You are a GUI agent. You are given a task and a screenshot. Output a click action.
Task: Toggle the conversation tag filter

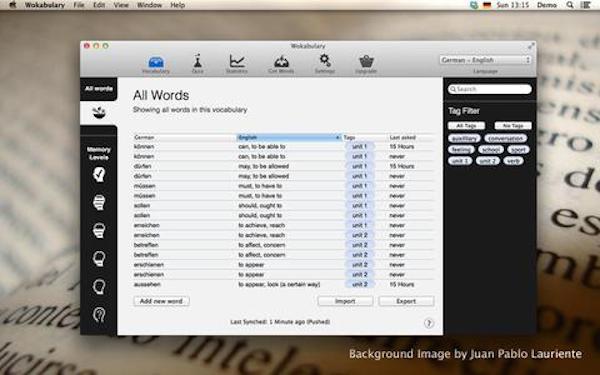[505, 138]
